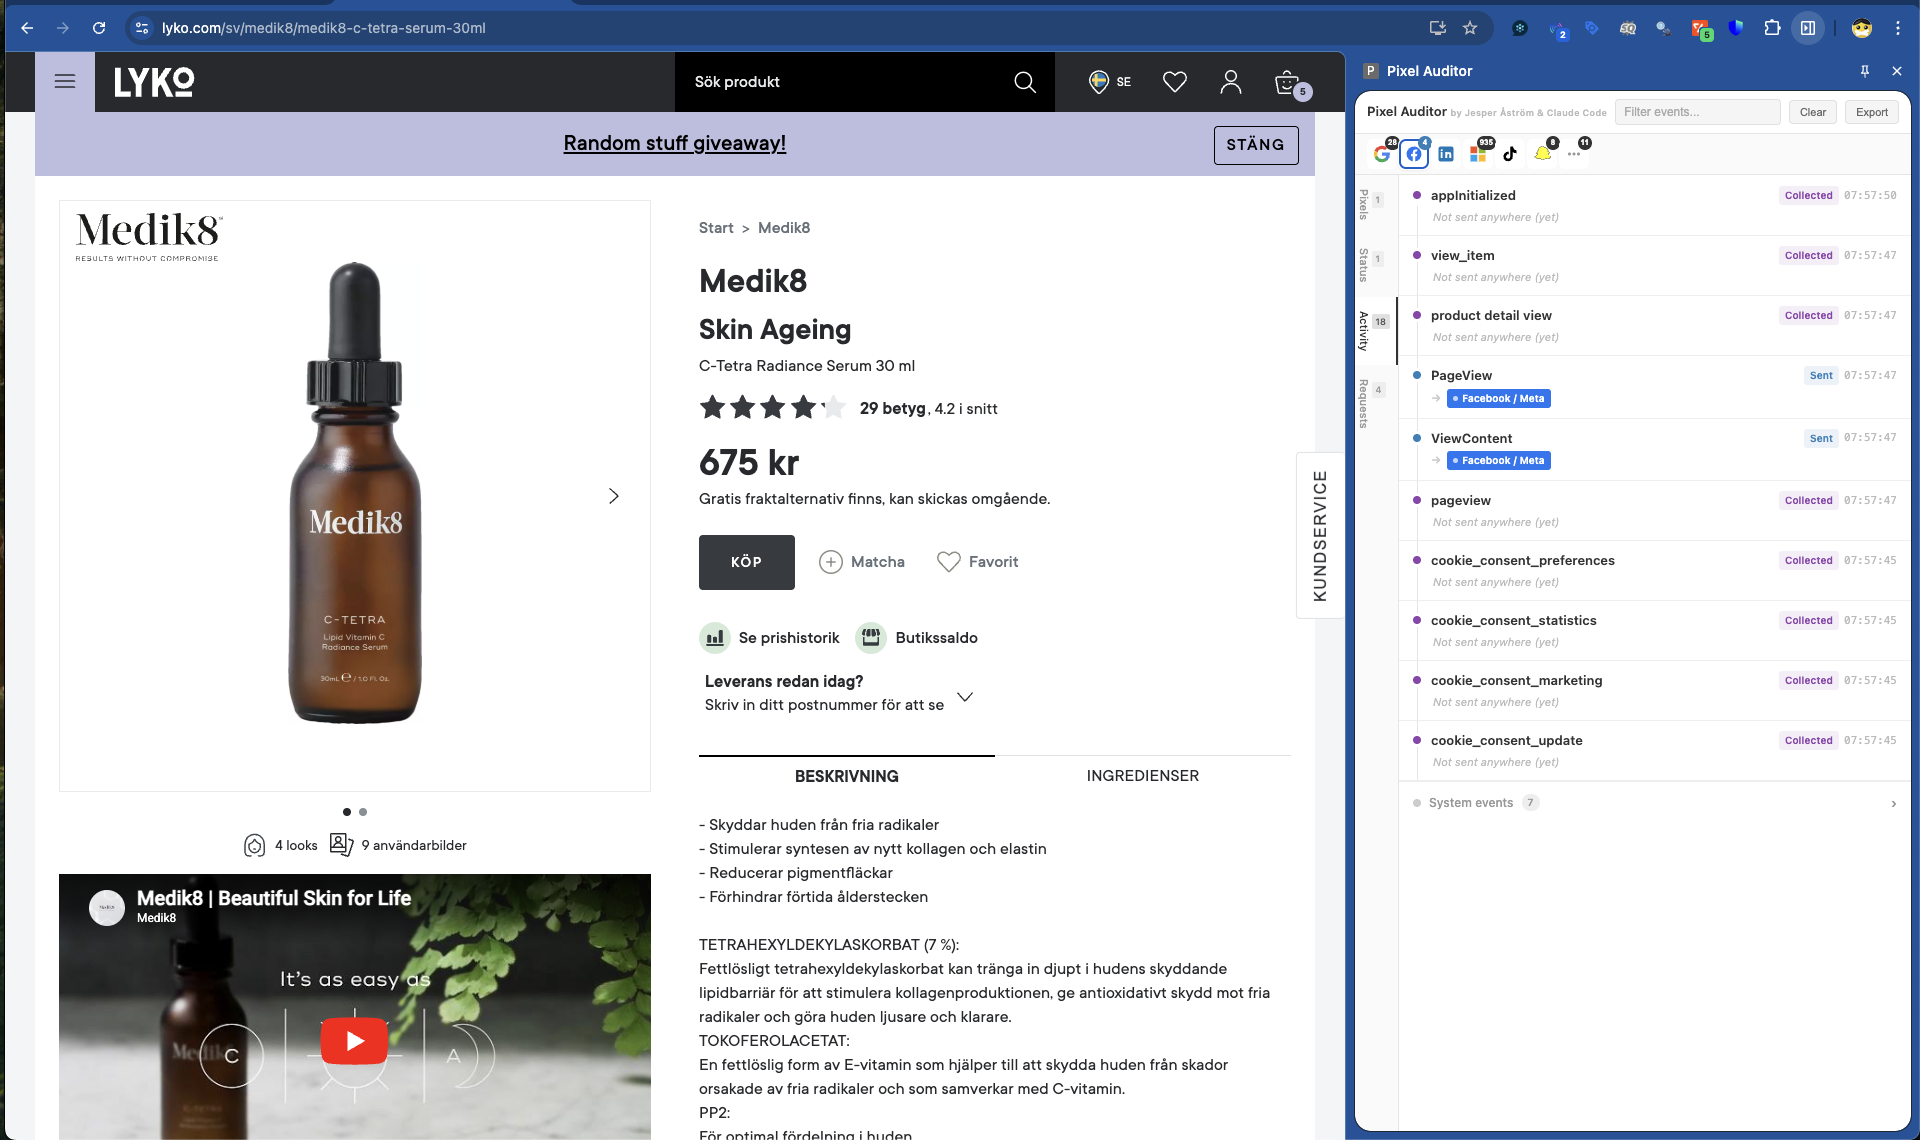Open the favorites heart in site header
The width and height of the screenshot is (1920, 1140).
[1174, 82]
